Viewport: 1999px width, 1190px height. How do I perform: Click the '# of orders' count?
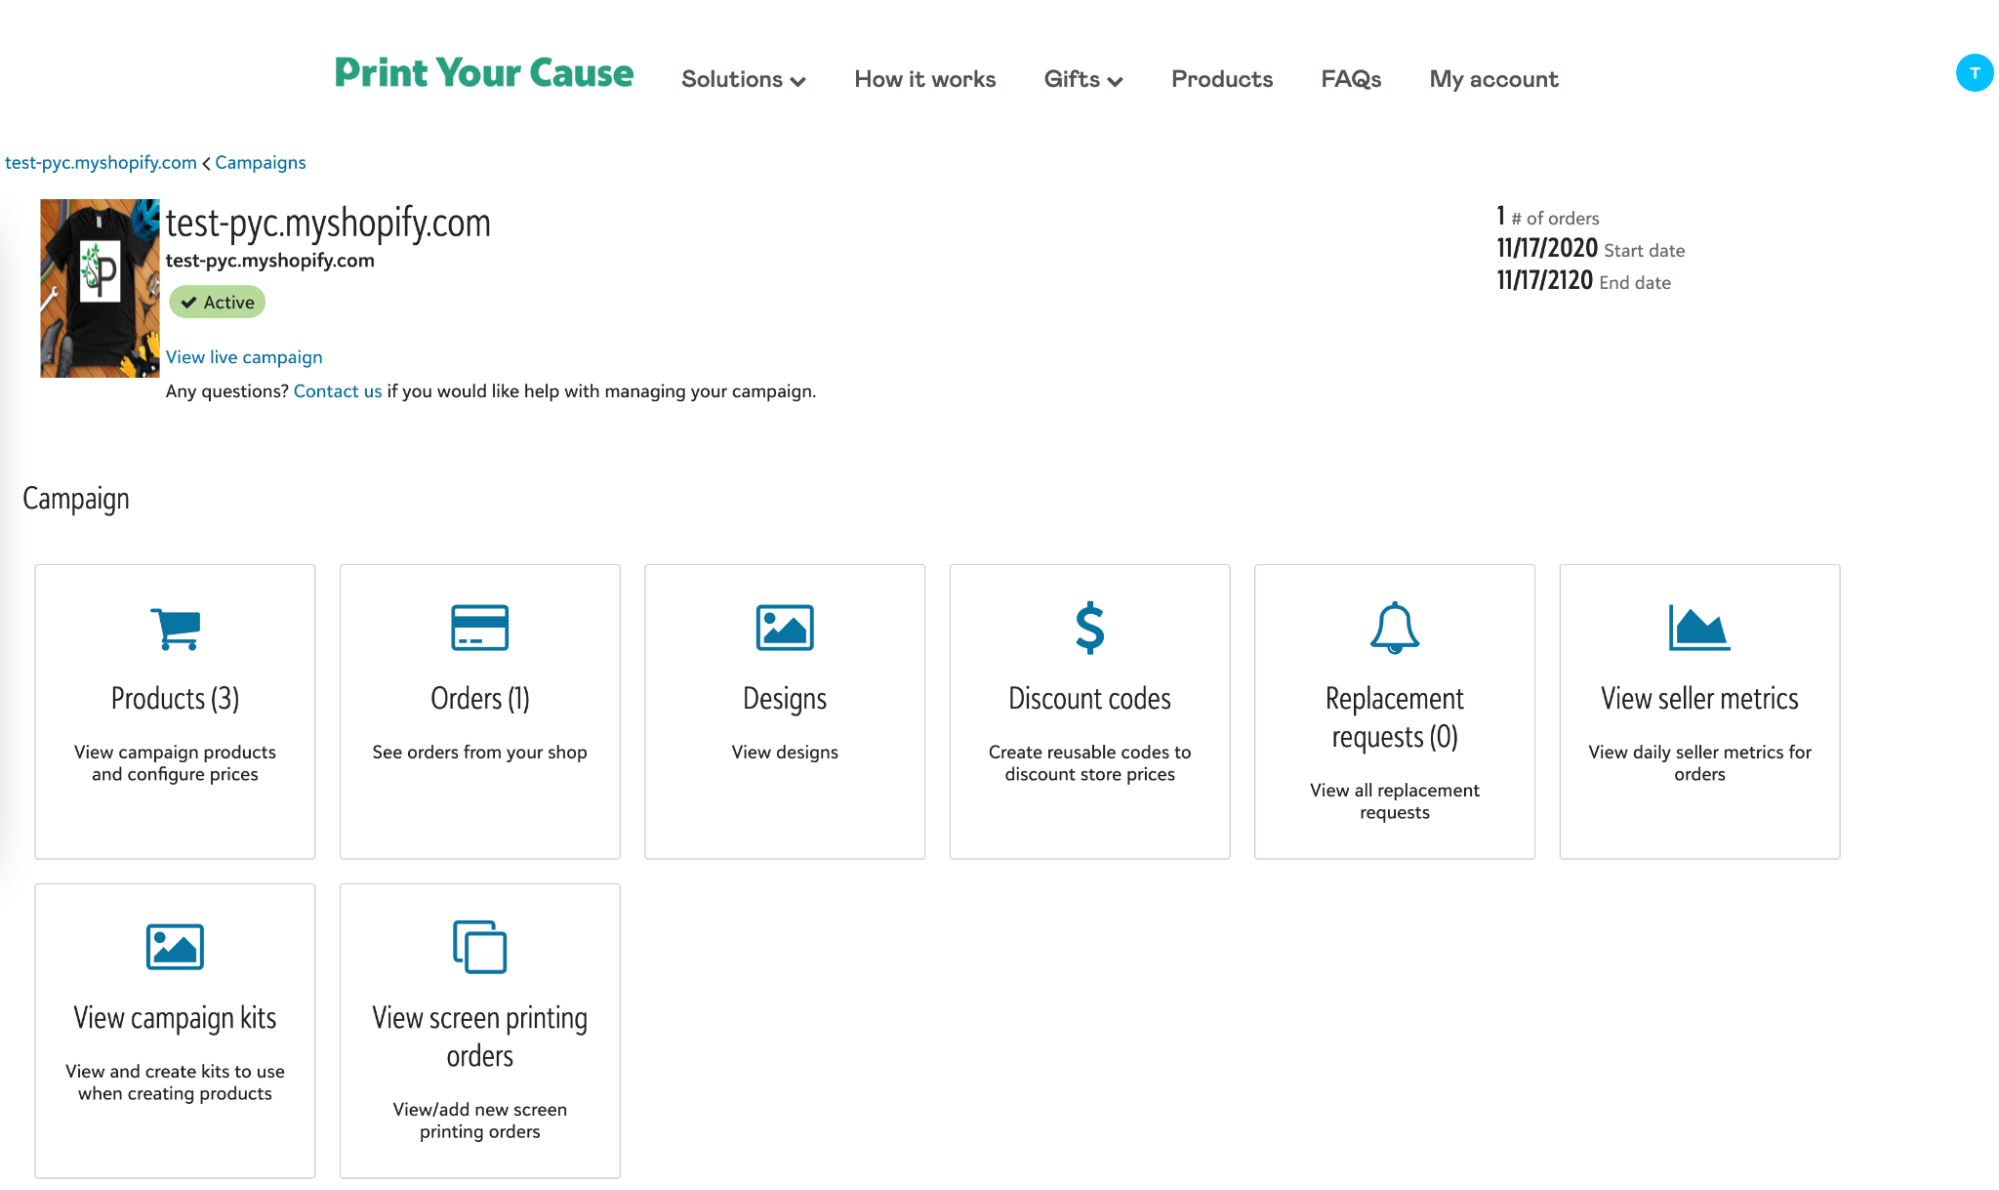(1547, 217)
